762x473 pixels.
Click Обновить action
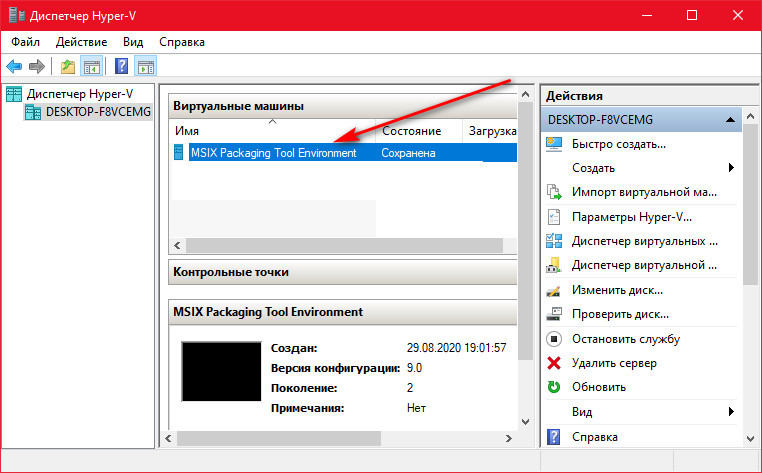[599, 387]
